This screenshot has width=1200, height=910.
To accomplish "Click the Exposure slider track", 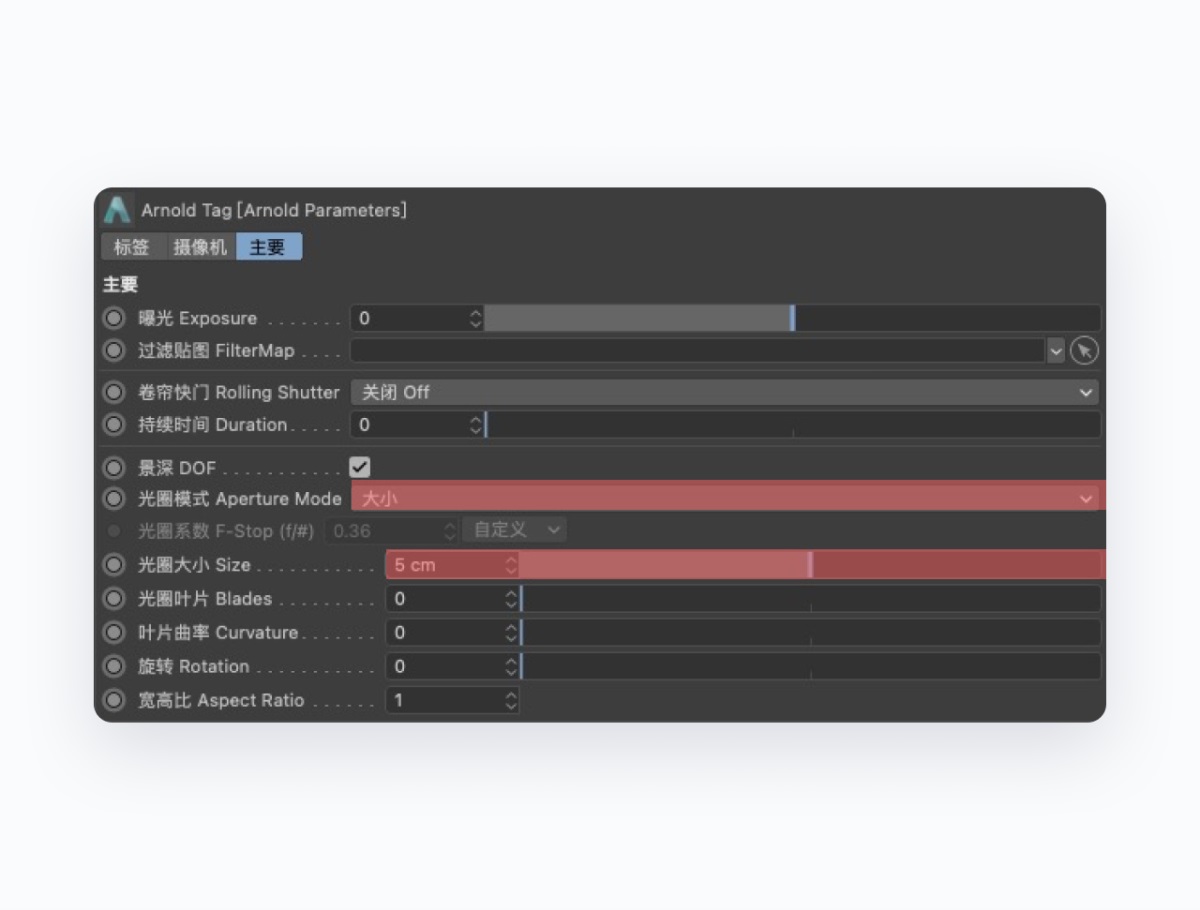I will [792, 319].
